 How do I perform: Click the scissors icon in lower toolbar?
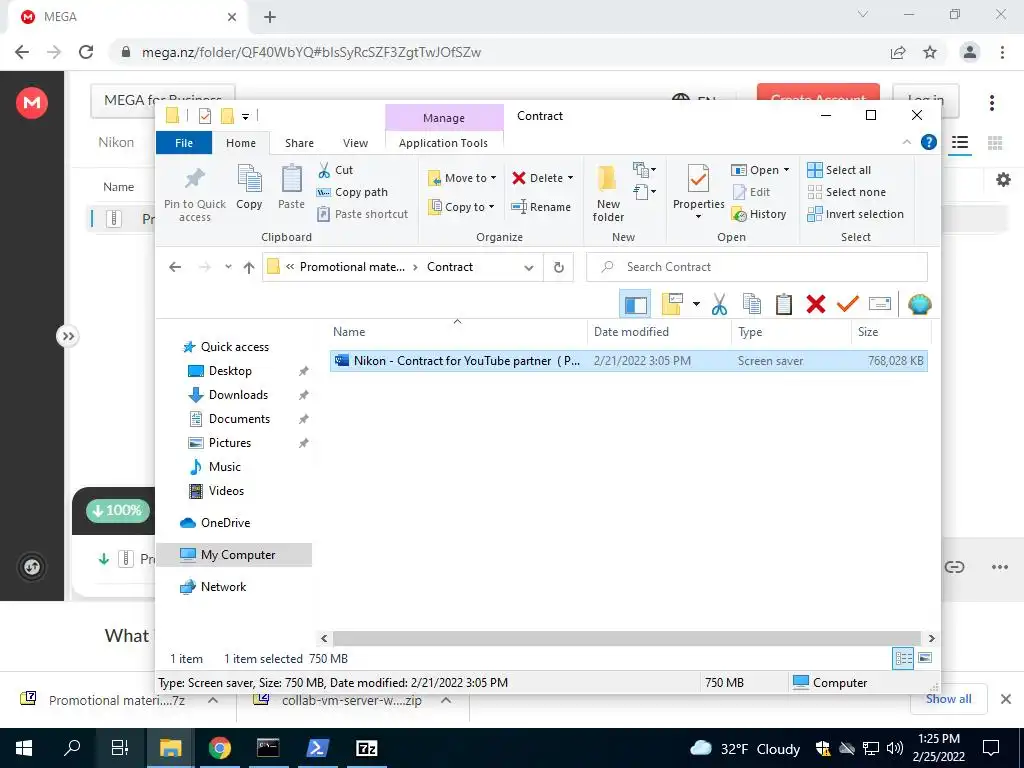pos(719,304)
